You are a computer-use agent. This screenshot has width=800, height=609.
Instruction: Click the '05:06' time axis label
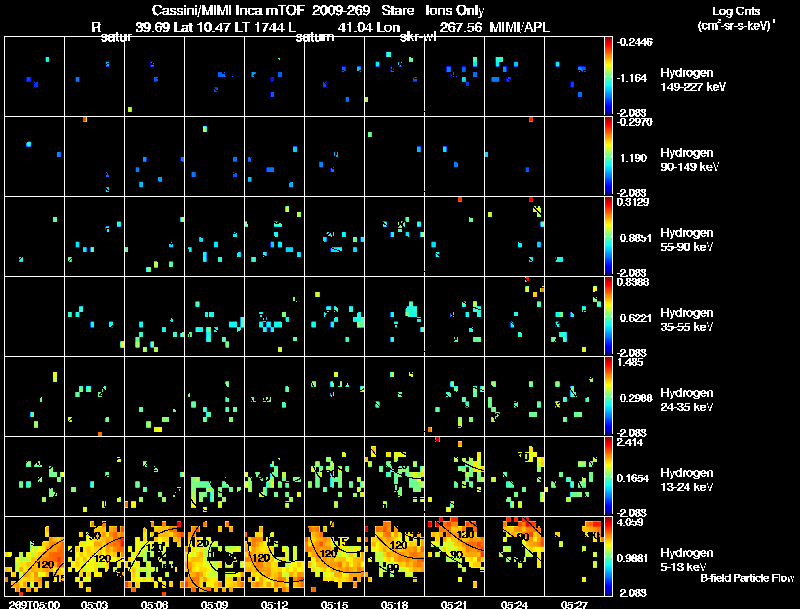[155, 605]
